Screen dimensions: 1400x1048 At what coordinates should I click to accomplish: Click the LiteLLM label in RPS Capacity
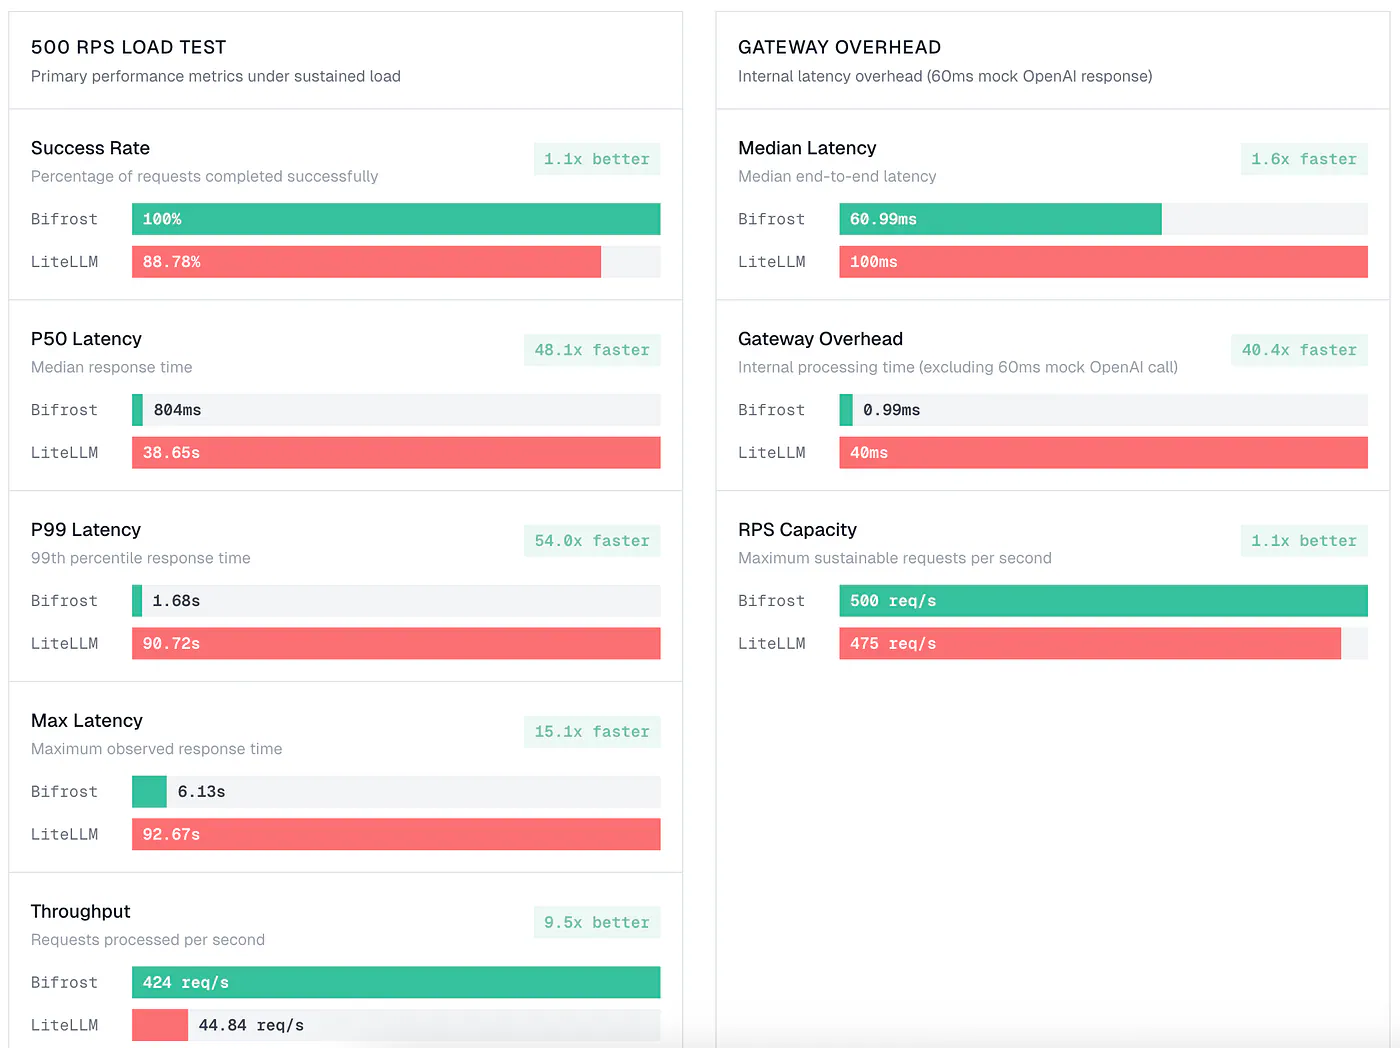[x=771, y=643]
